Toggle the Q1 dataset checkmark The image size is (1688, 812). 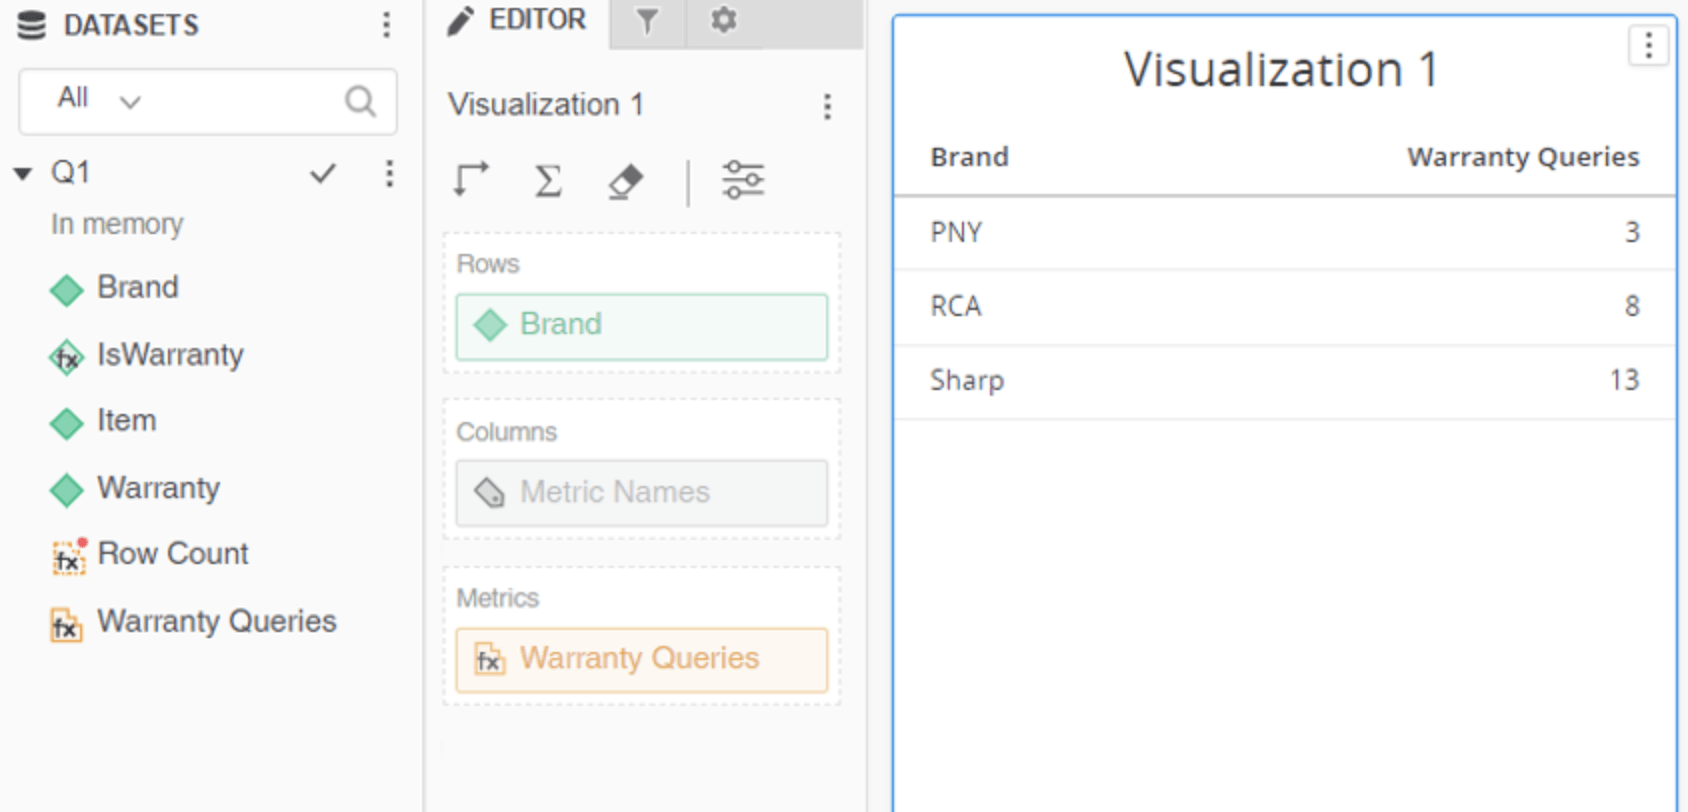[x=322, y=174]
